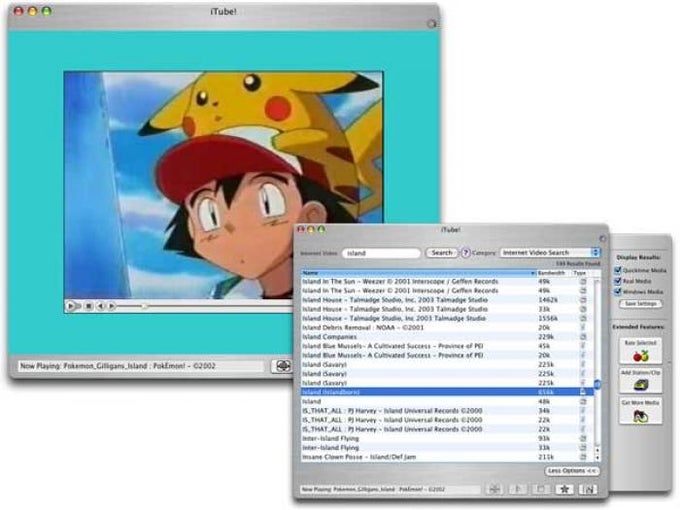Select the 'Island Debris Removal : NOAA' row
This screenshot has height=510, width=680.
tap(447, 328)
